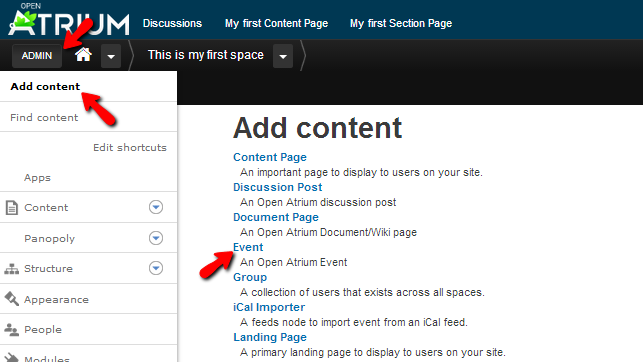The image size is (643, 362).
Task: Open the People sidebar entry
Action: [43, 330]
